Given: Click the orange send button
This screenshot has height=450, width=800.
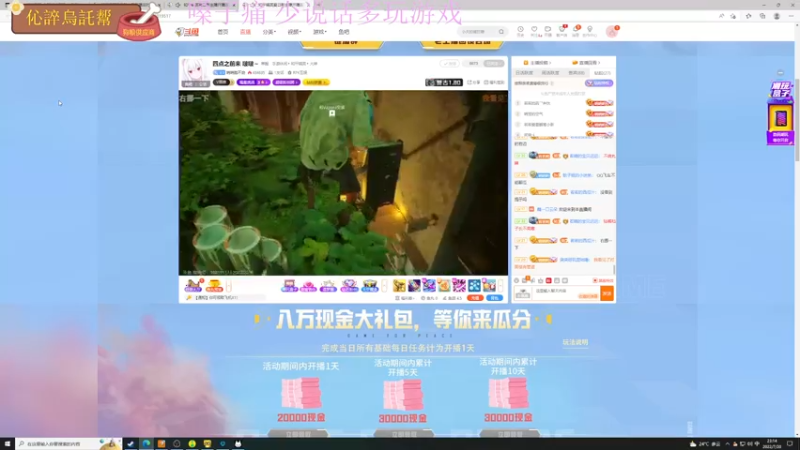Looking at the screenshot, I should 607,293.
